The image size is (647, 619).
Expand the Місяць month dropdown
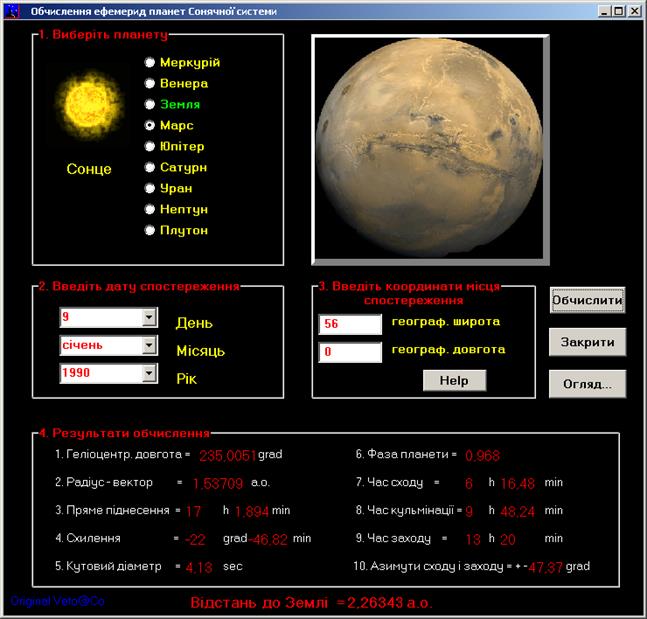[x=149, y=346]
